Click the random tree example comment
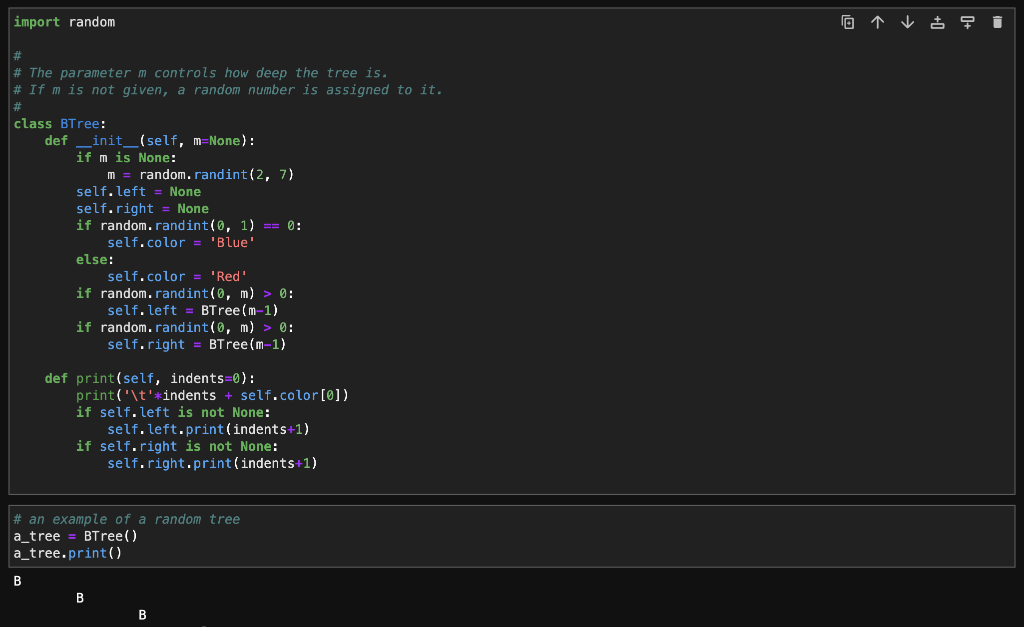This screenshot has height=627, width=1024. click(124, 519)
